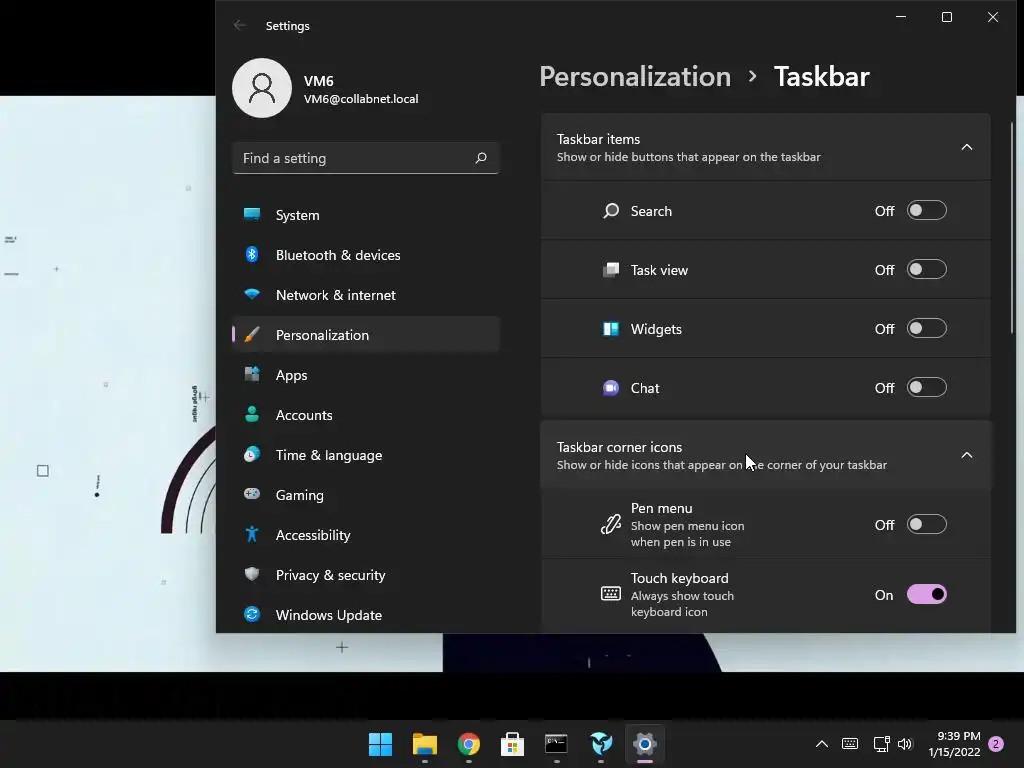The width and height of the screenshot is (1024, 768).
Task: Click the Privacy & security label
Action: [330, 575]
